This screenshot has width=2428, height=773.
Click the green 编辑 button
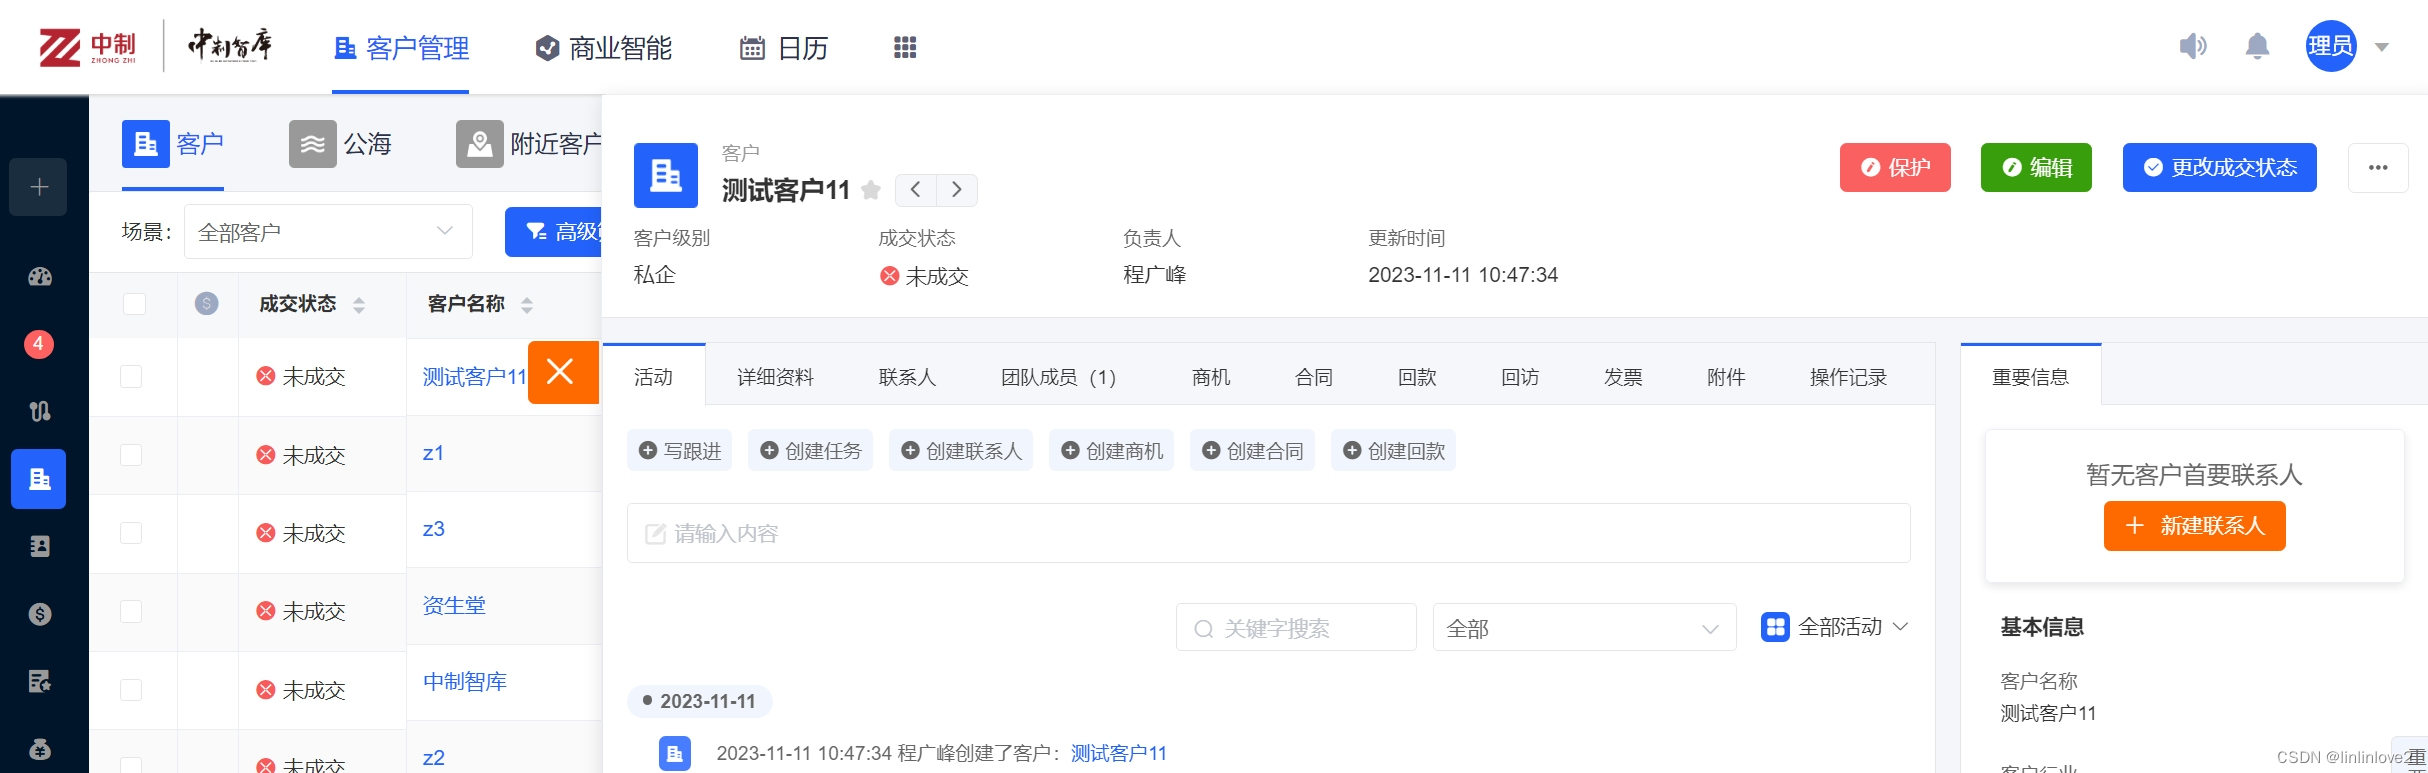pos(2036,168)
